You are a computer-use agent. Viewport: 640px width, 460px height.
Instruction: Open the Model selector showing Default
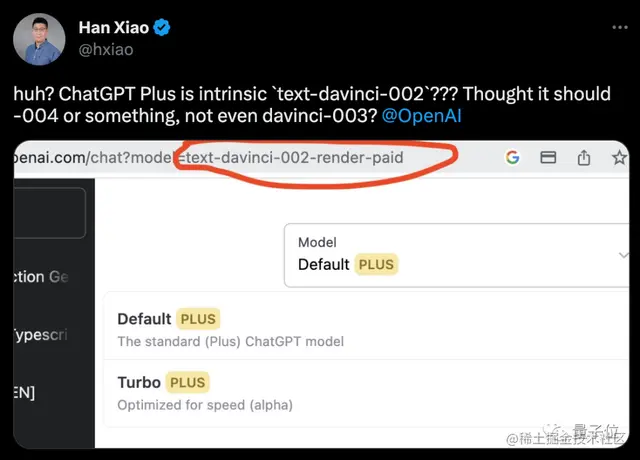tap(456, 256)
